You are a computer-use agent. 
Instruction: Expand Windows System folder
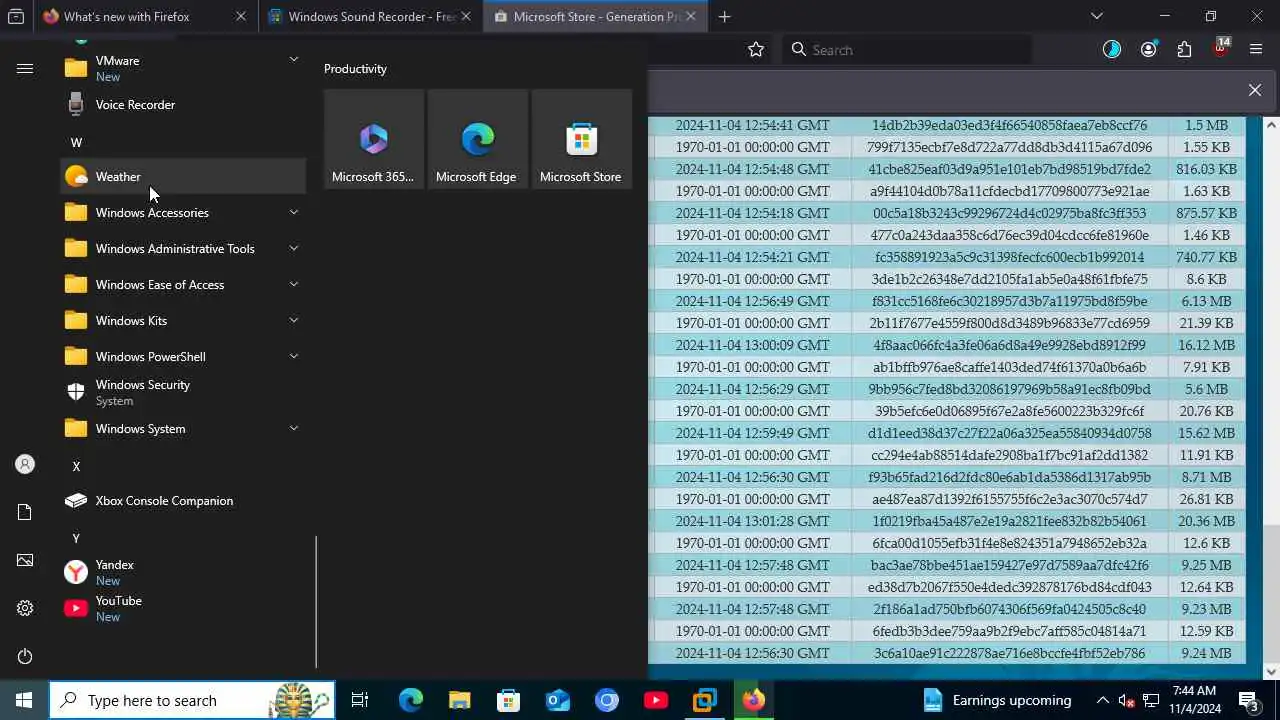pos(183,429)
